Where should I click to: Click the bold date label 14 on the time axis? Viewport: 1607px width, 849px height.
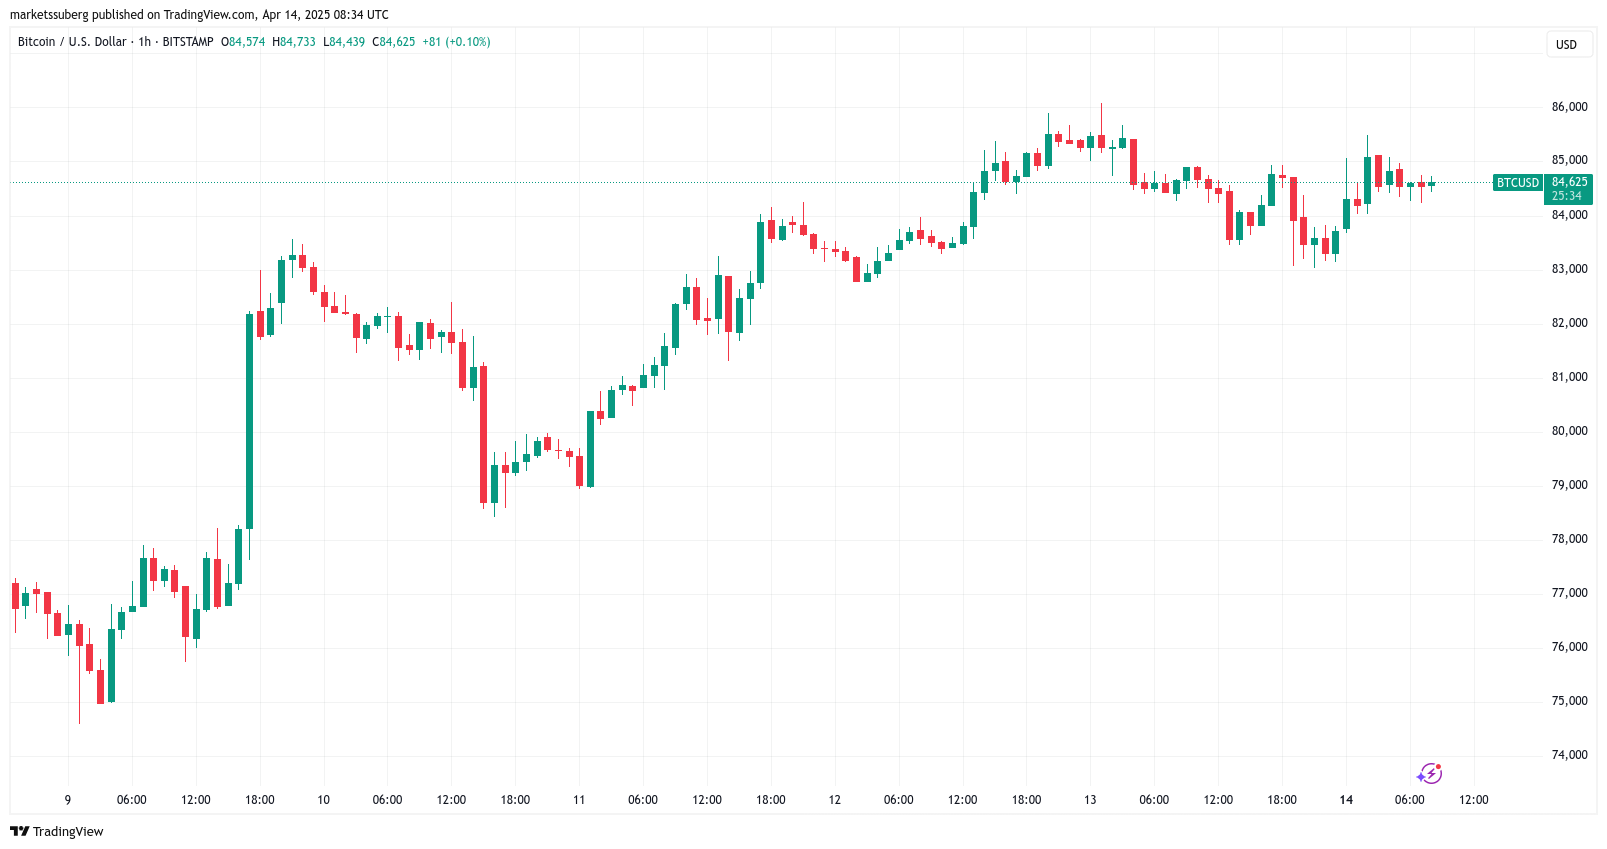1346,800
